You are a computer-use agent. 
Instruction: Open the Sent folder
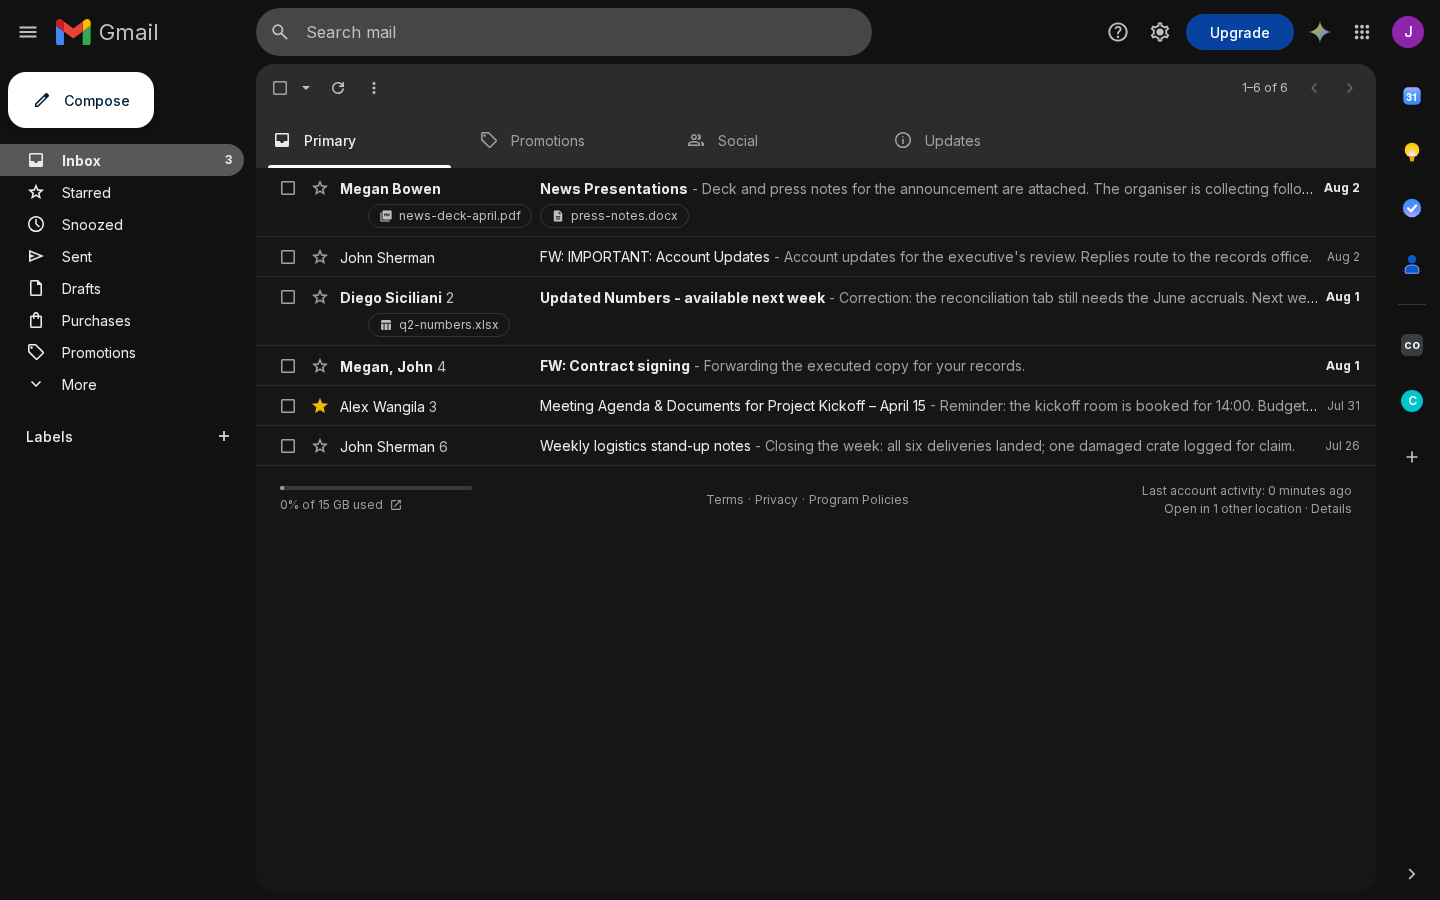[122, 257]
